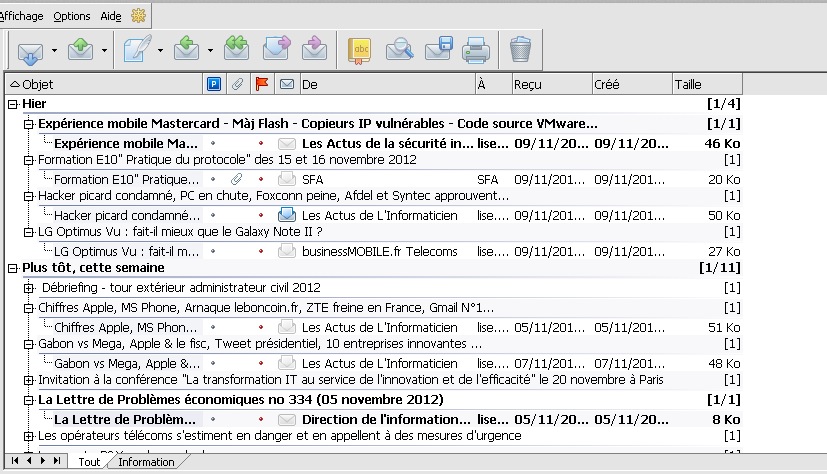Viewport: 827px width, 474px height.
Task: Switch to the Information tab
Action: click(145, 462)
